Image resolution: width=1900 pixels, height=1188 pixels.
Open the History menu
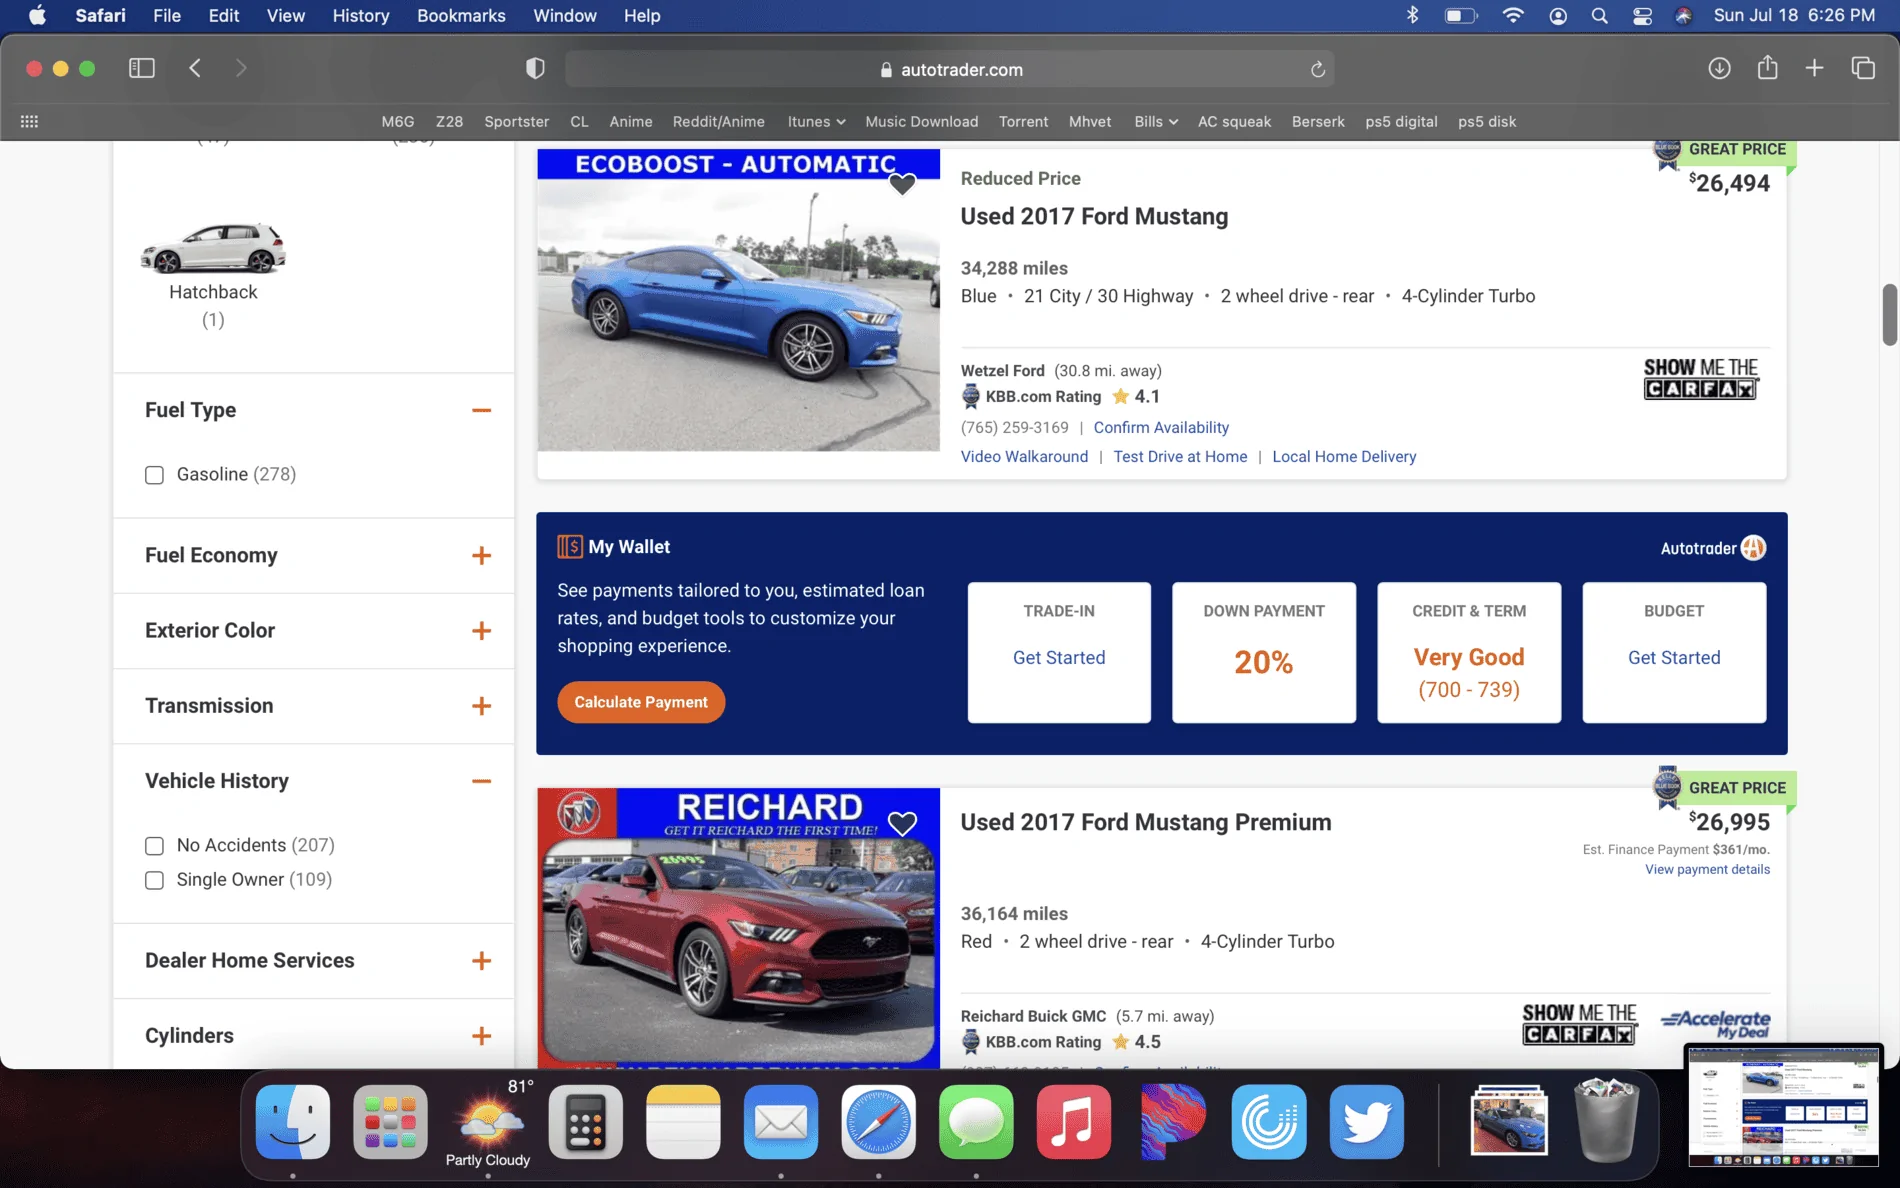click(x=361, y=15)
